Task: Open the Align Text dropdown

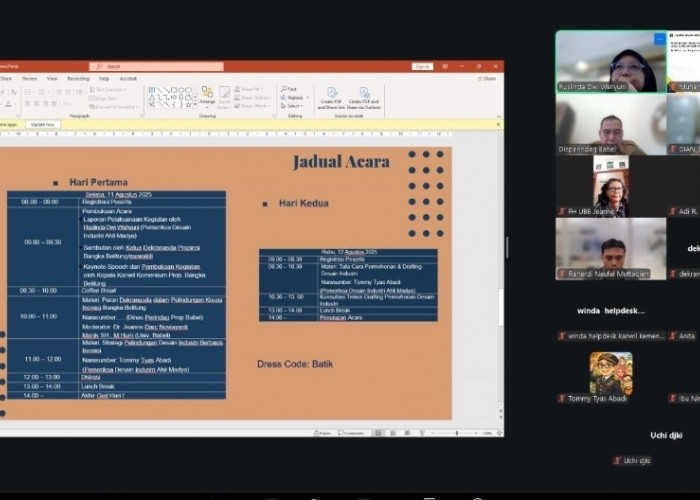Action: (x=105, y=98)
